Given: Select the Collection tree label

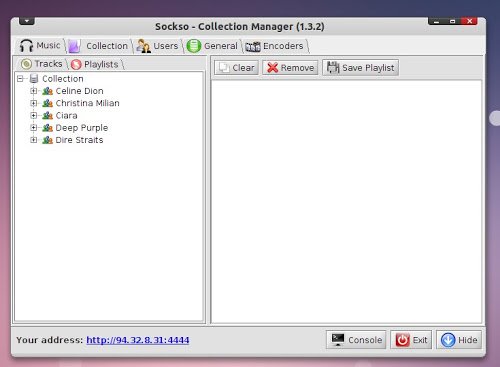Looking at the screenshot, I should [63, 79].
